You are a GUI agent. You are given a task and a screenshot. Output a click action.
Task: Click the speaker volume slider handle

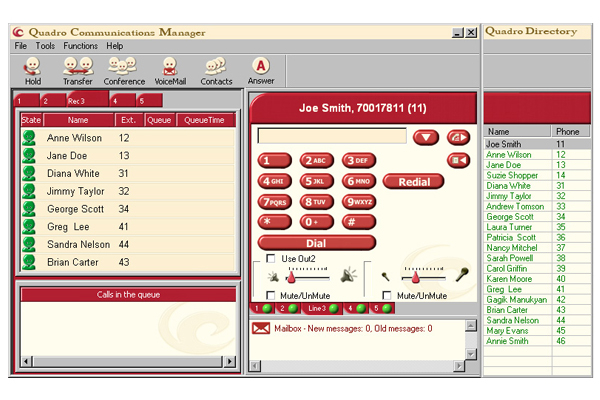click(292, 276)
